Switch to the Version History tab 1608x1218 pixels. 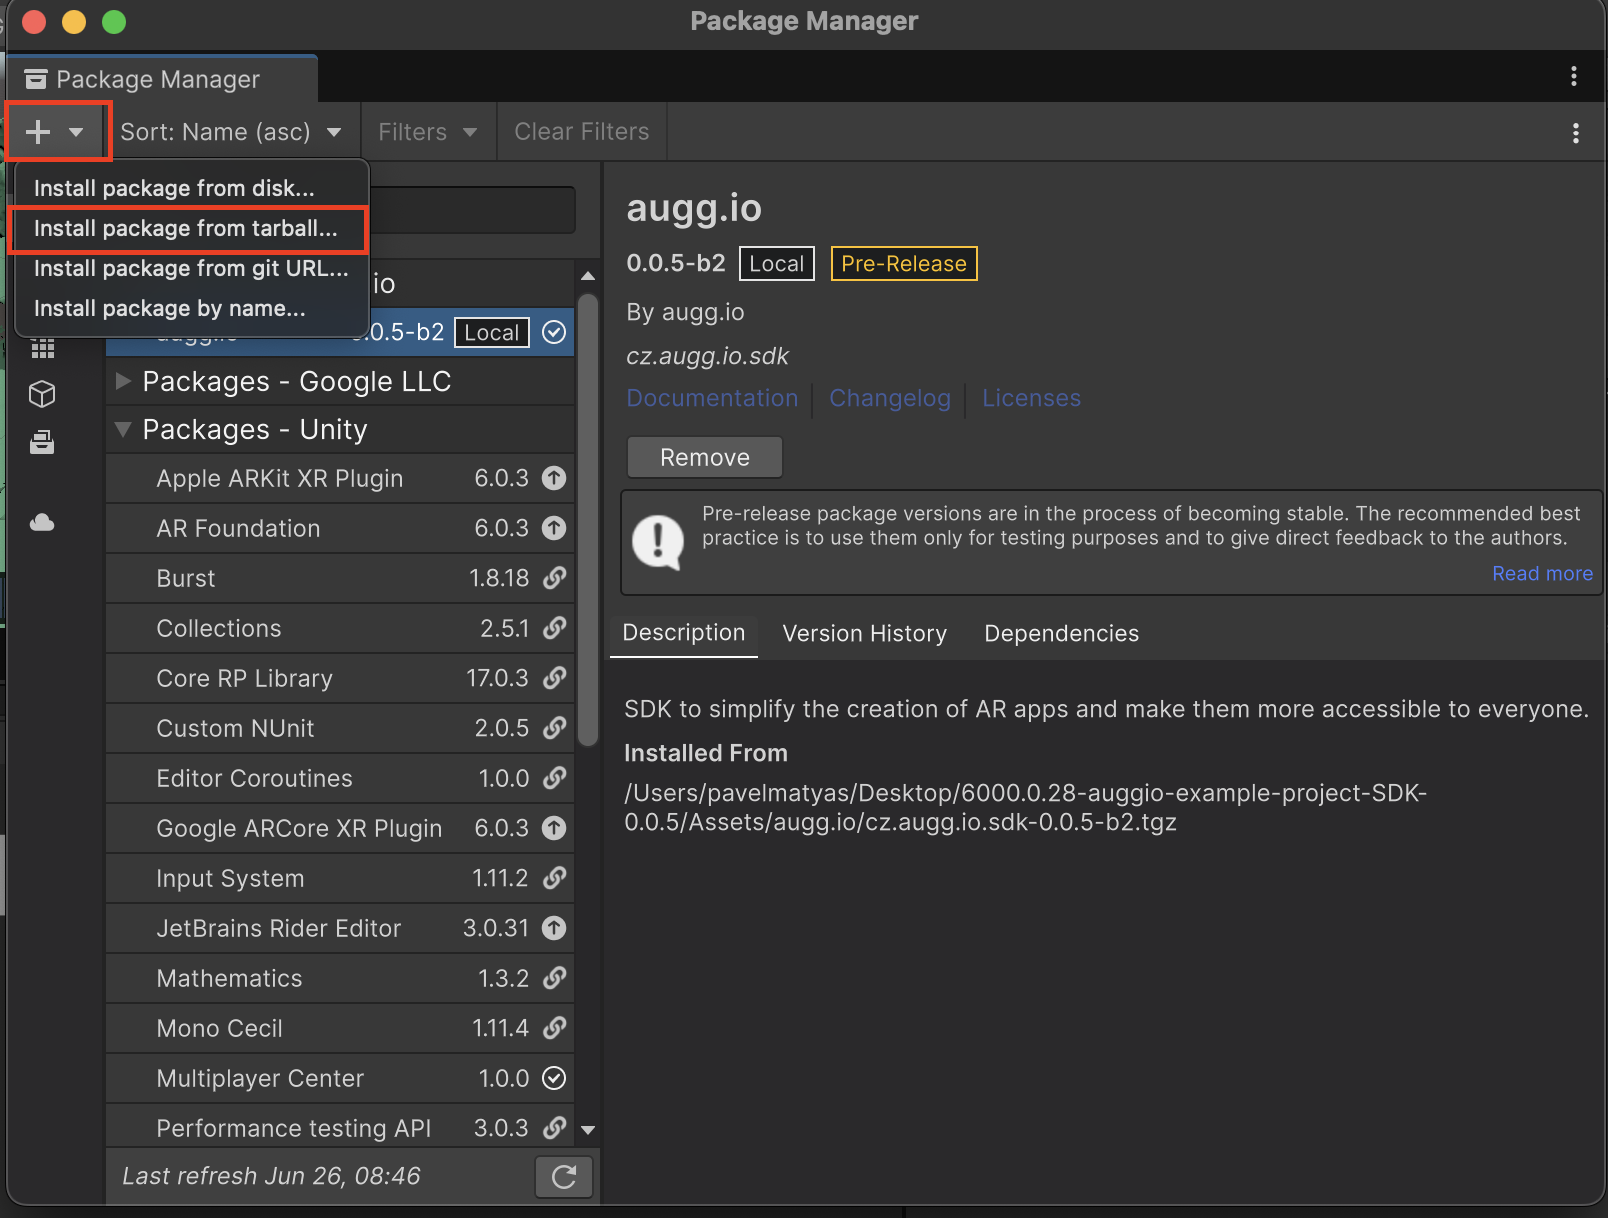click(864, 633)
